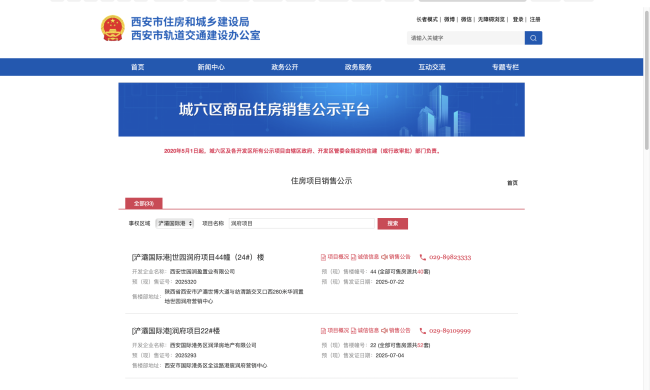The image size is (650, 390).
Task: Open 新闻中心 in the navigation bar
Action: (211, 67)
